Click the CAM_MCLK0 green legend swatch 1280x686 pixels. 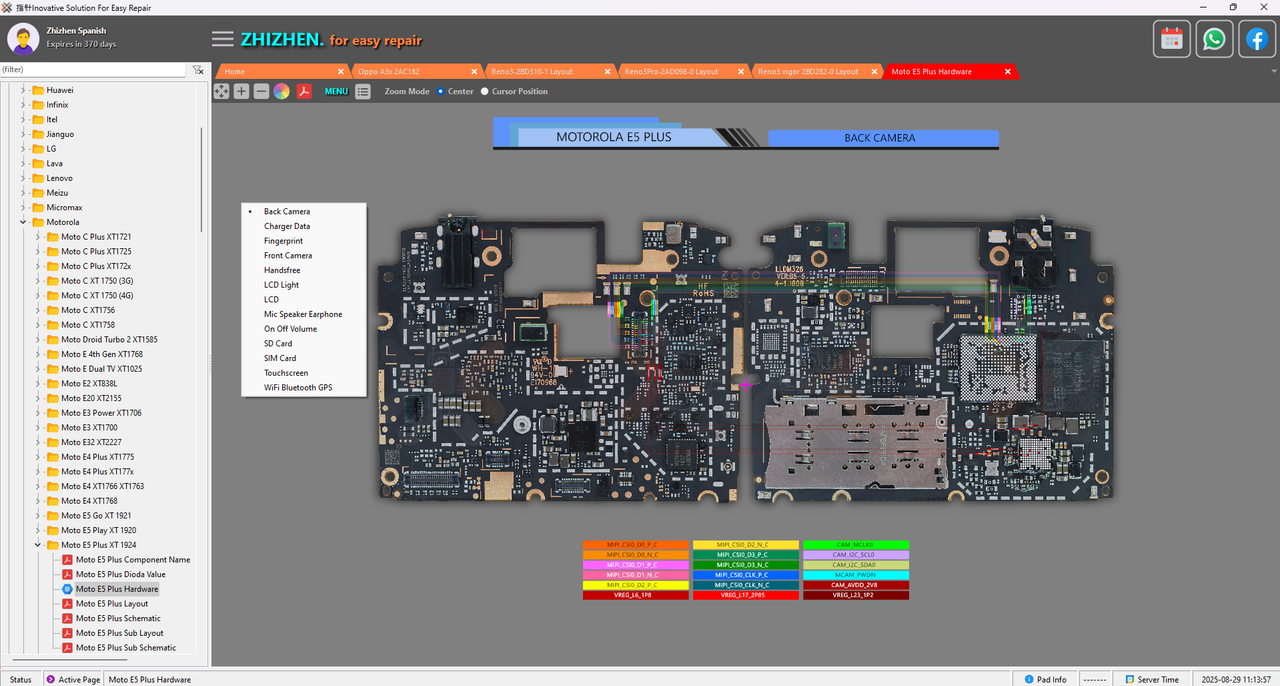tap(855, 545)
